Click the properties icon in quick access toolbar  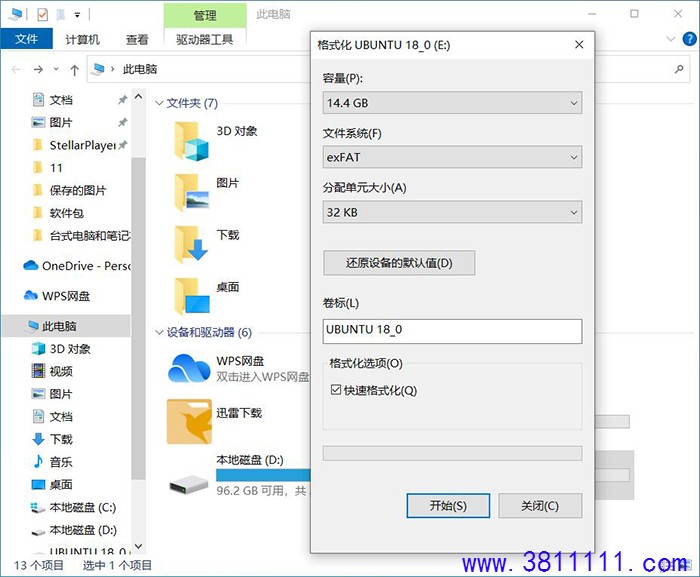tap(42, 15)
